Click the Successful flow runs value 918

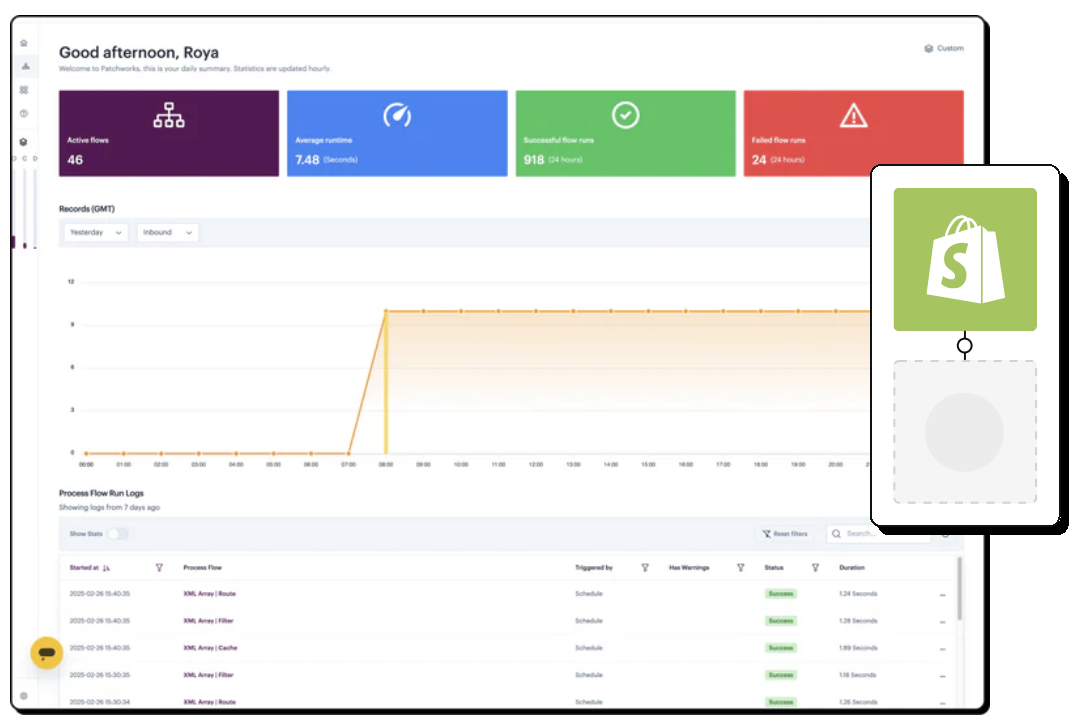pyautogui.click(x=533, y=160)
